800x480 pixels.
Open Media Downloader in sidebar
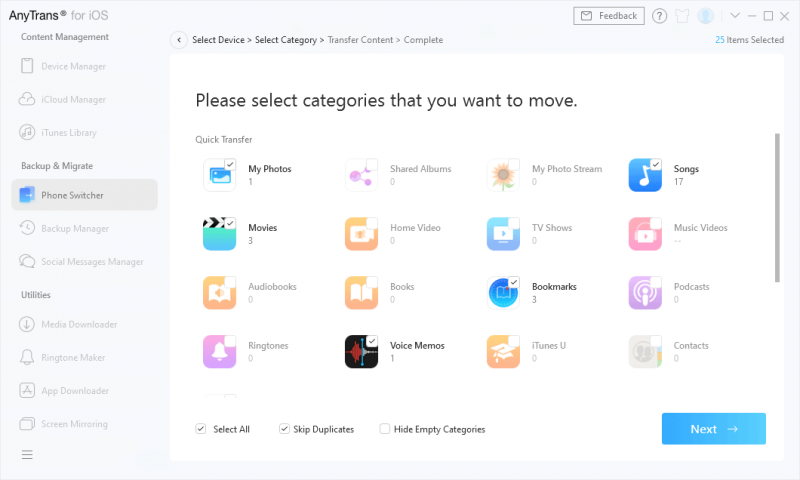pos(84,324)
